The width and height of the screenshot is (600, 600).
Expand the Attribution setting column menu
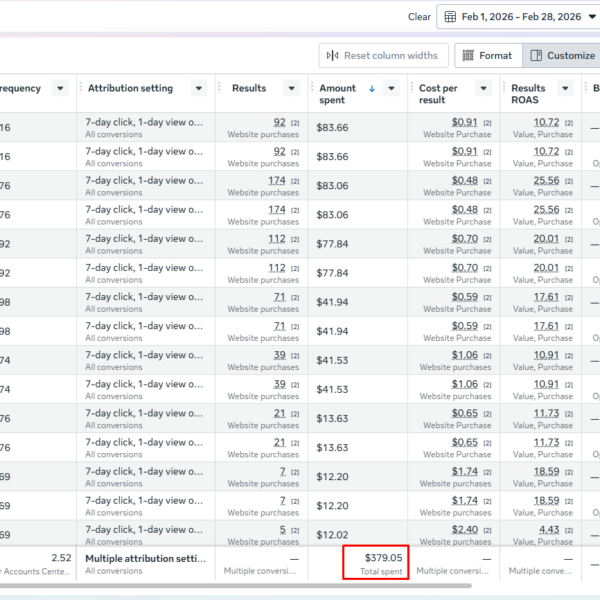pos(198,89)
